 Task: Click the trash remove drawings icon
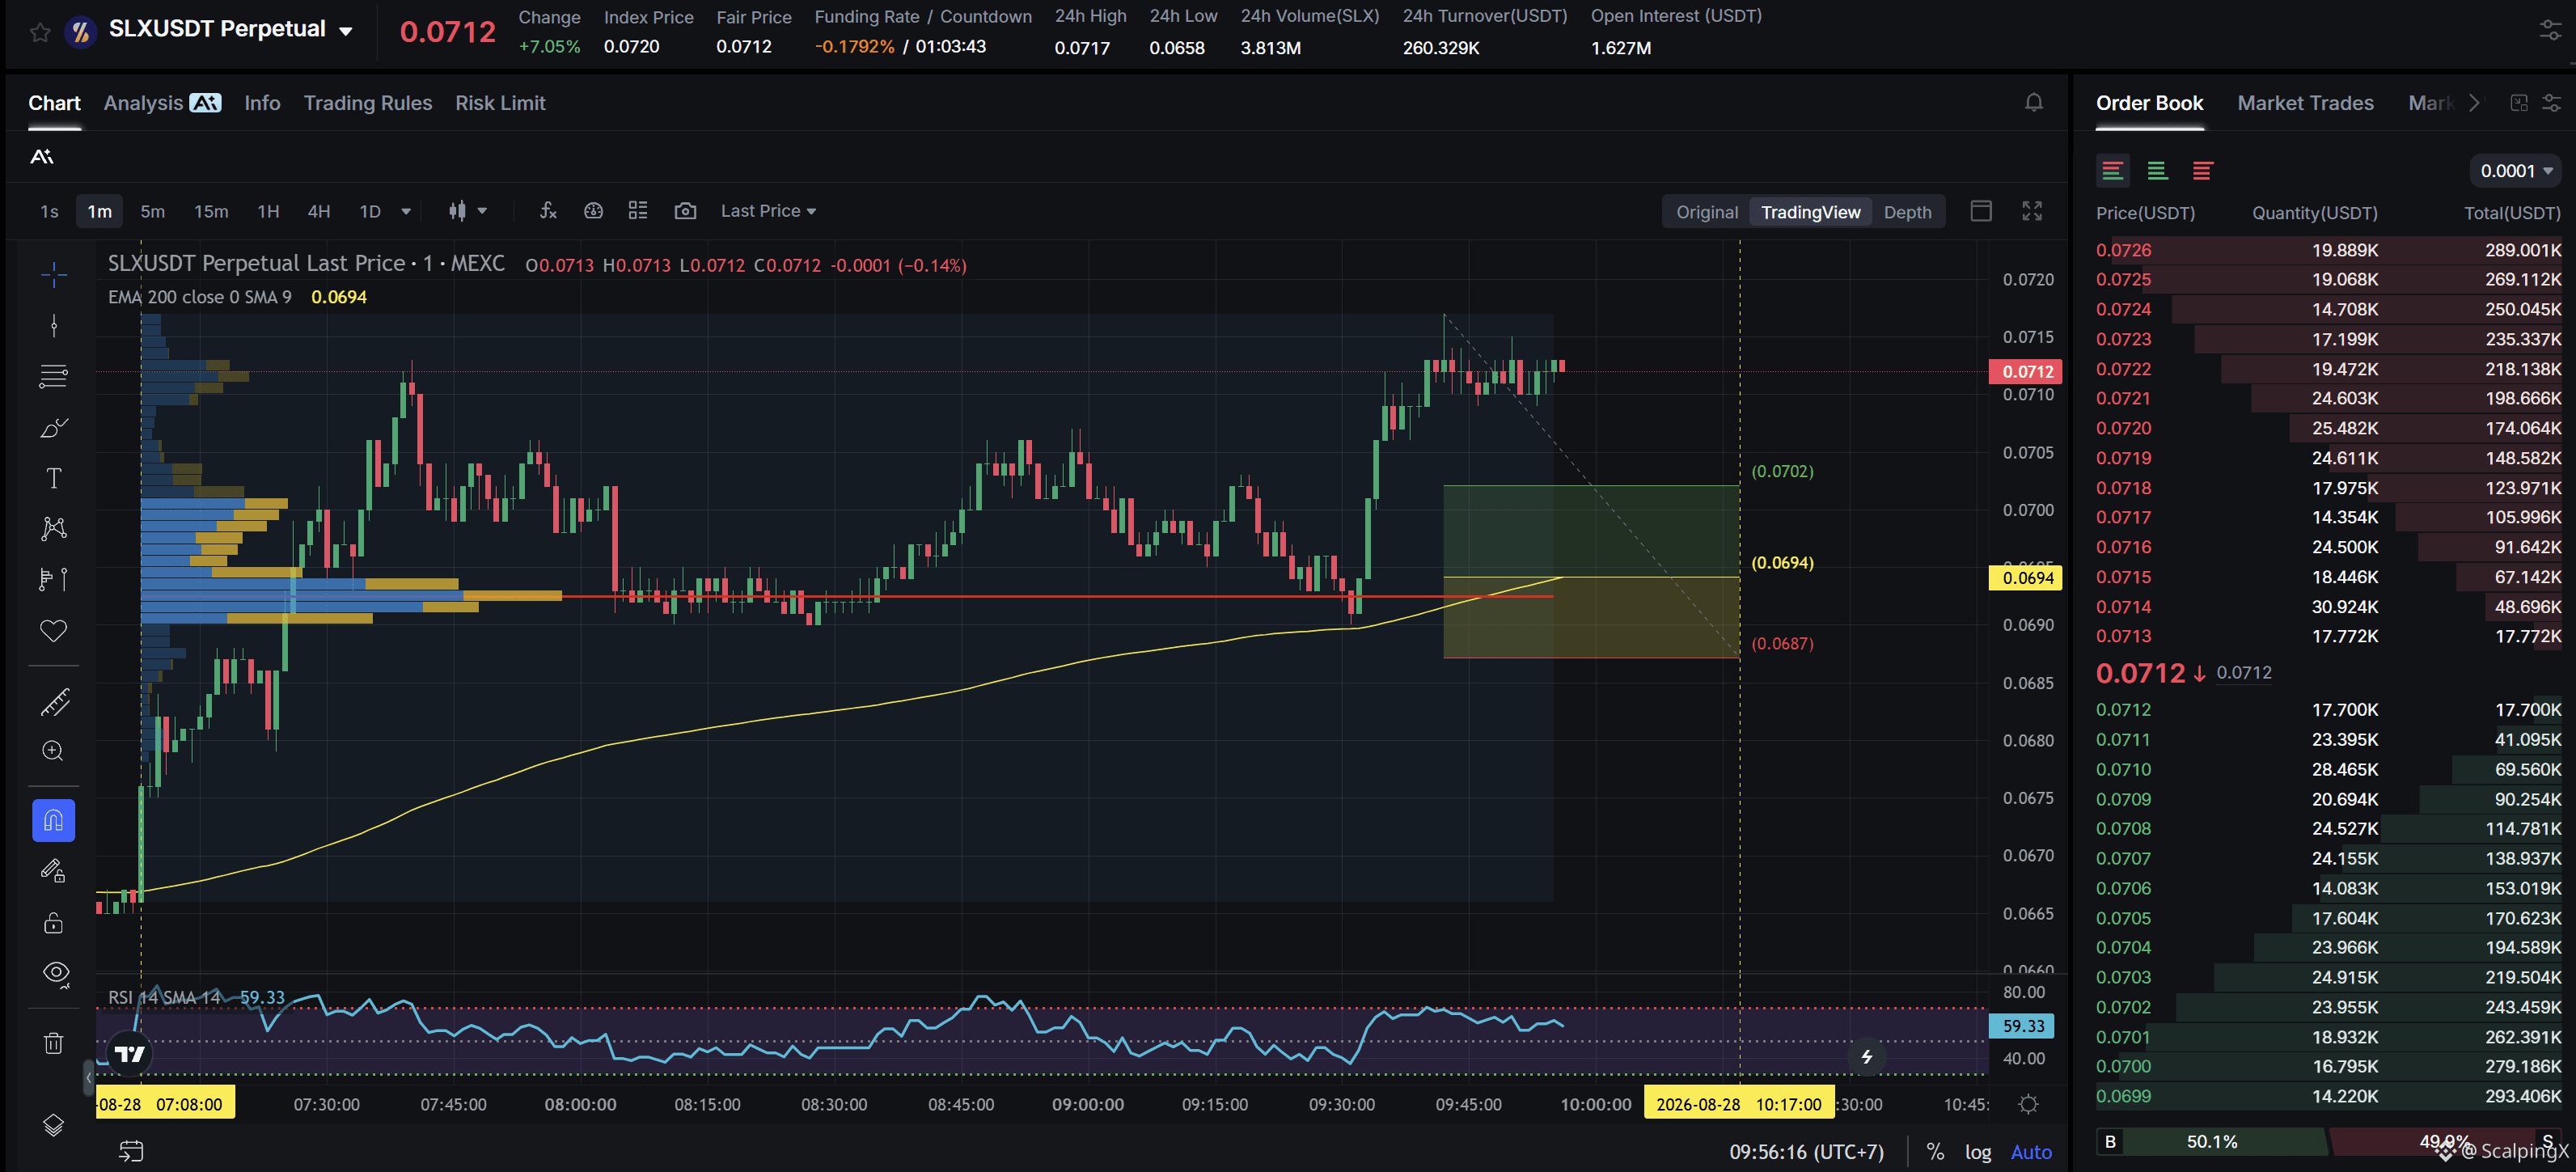54,1044
